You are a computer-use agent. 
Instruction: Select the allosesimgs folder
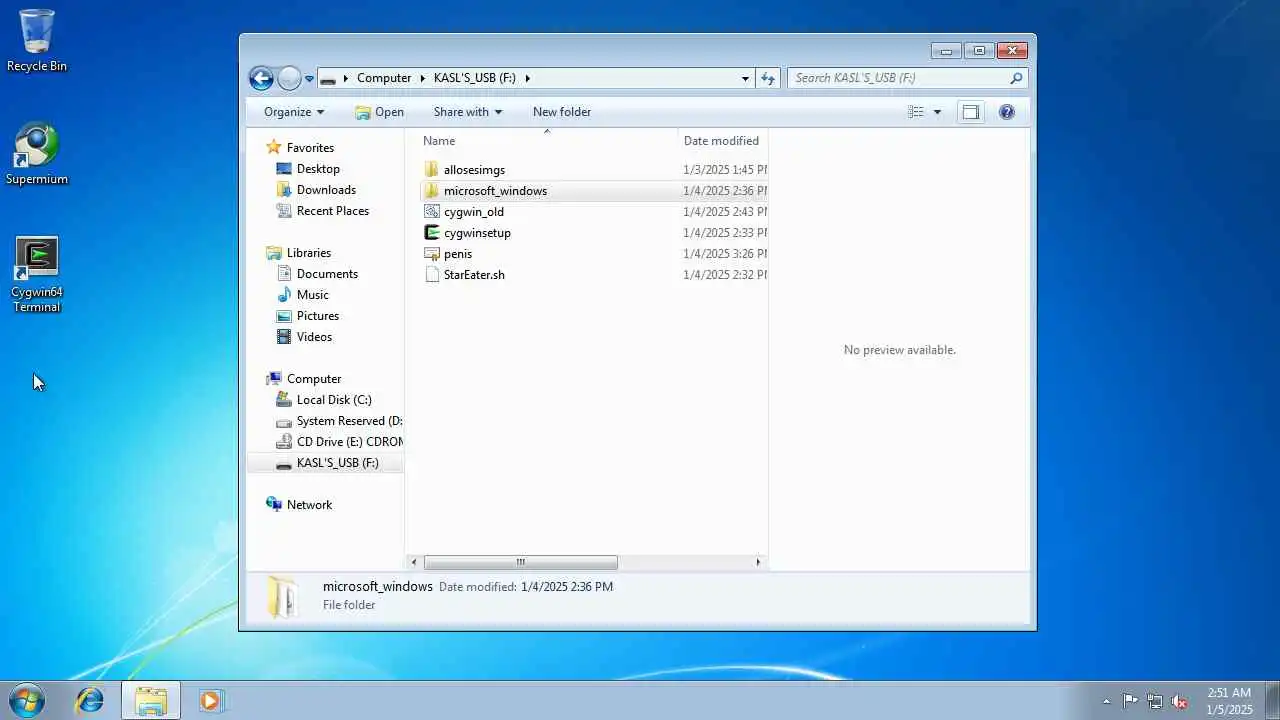click(474, 170)
